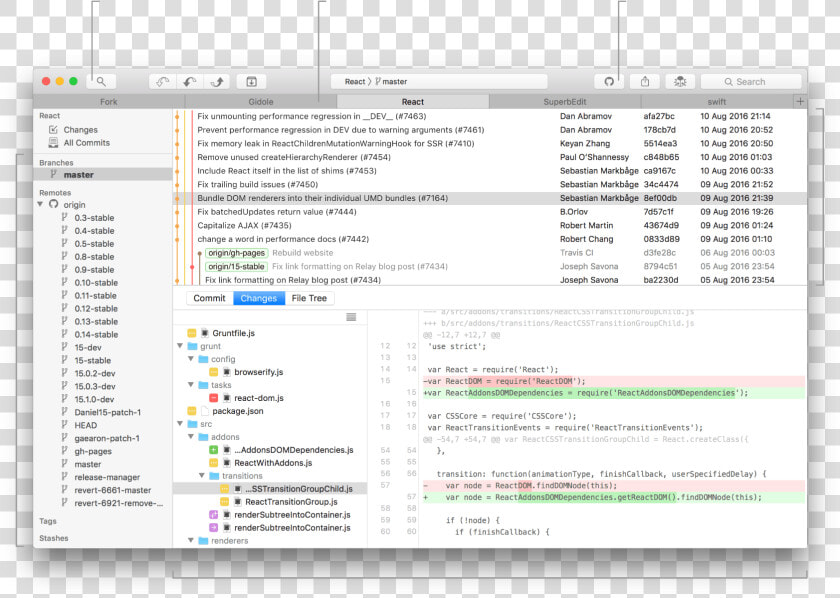Select commit 'Bundle DOM renderers into their individual UMD bundles'
840x598 pixels.
point(490,198)
